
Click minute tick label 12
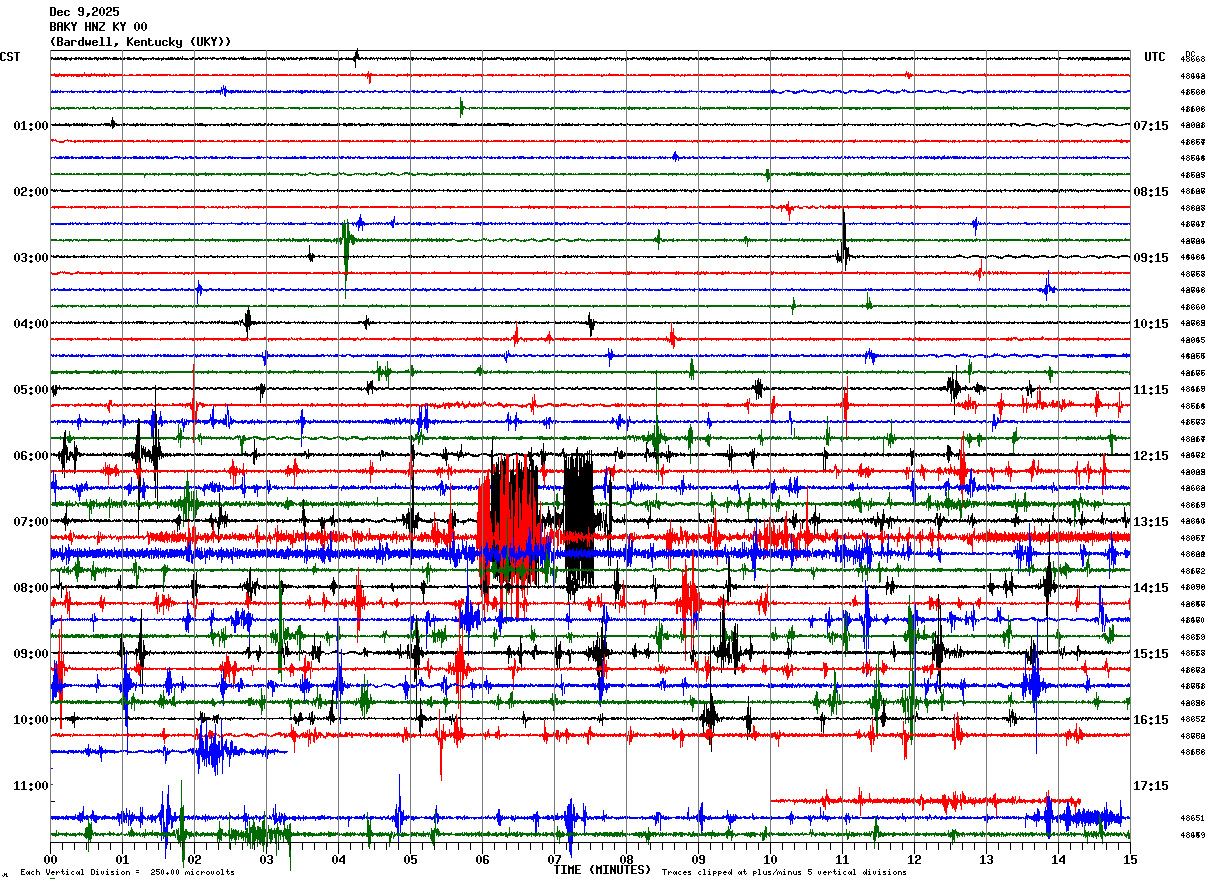pos(914,859)
